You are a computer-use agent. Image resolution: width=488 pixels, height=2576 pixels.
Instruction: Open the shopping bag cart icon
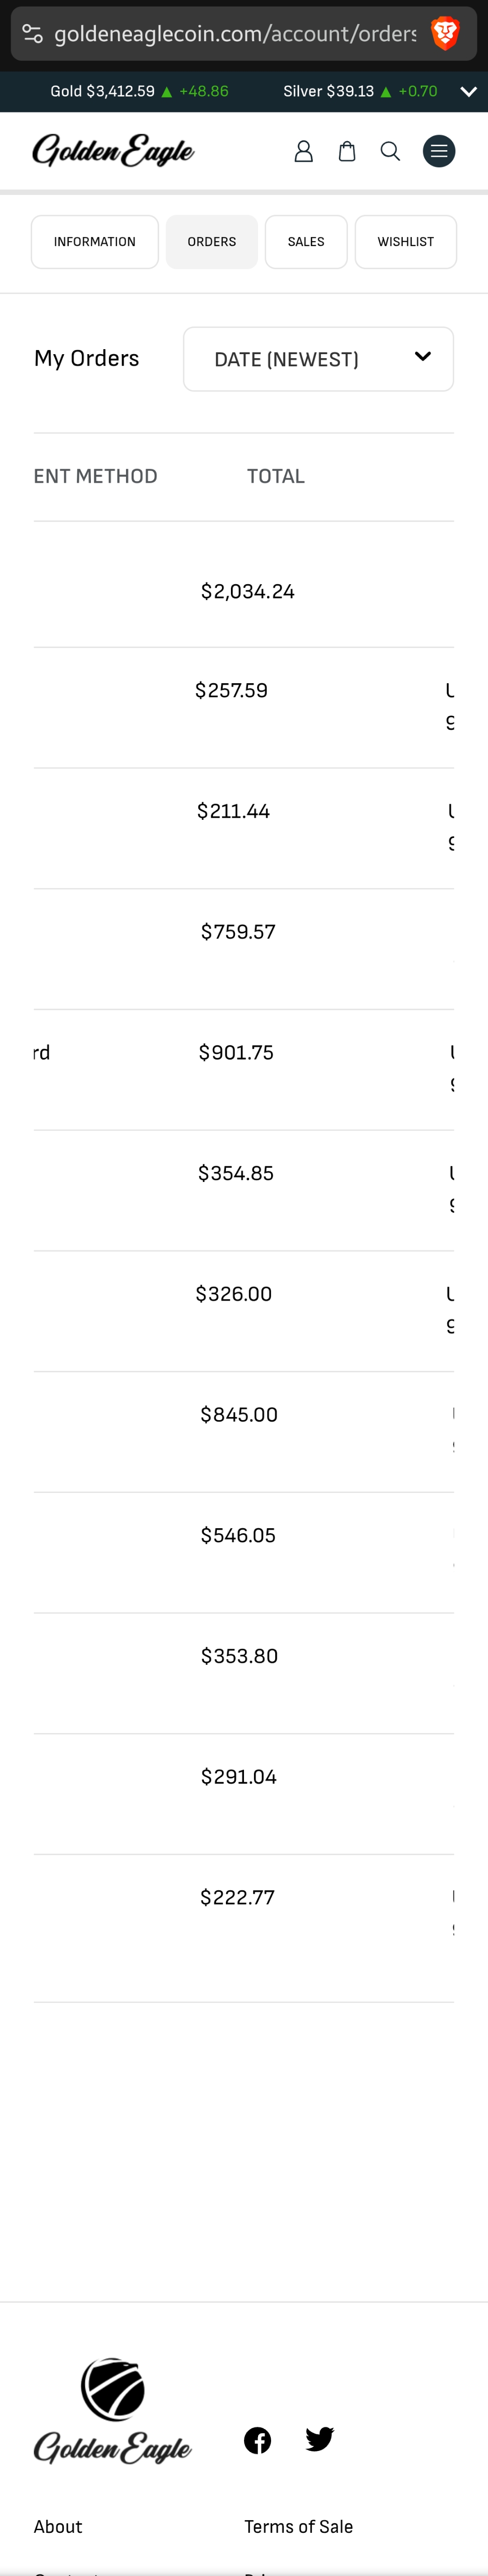[347, 151]
